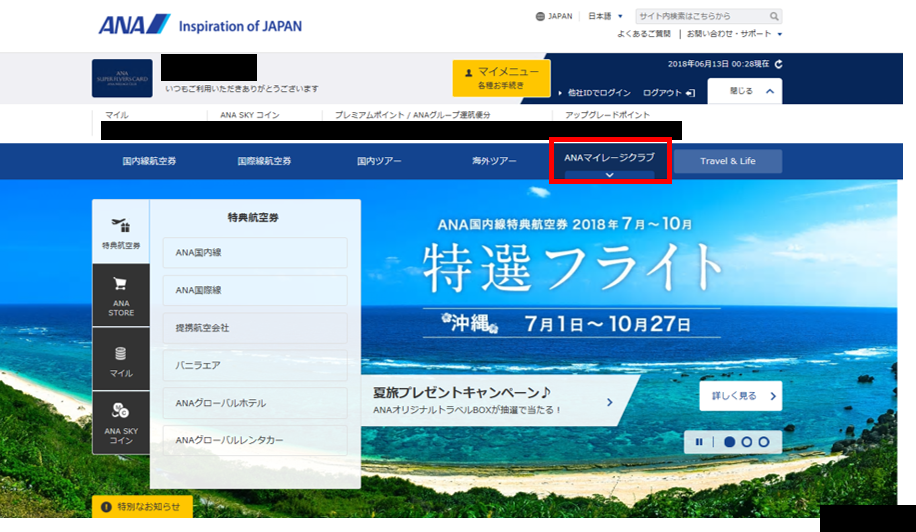This screenshot has height=532, width=916.
Task: Open the マイメニュー yellow button
Action: (501, 78)
